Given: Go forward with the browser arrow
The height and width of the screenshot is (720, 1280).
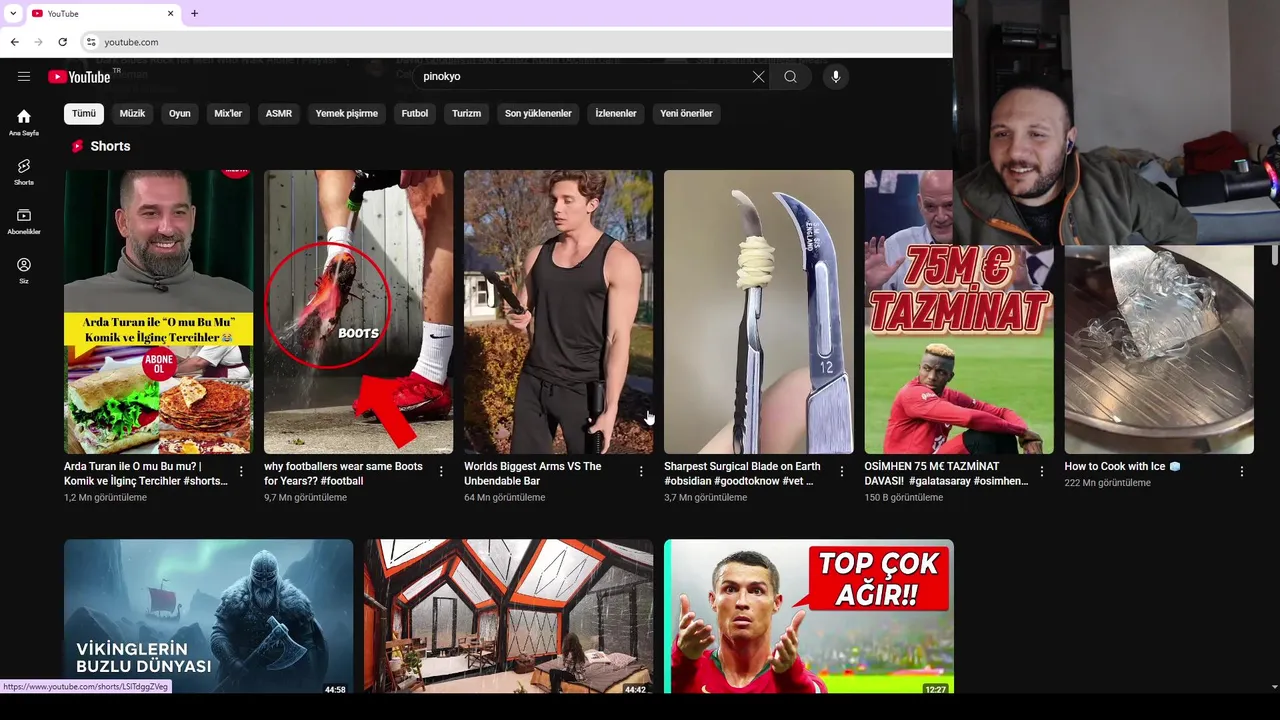Looking at the screenshot, I should click(x=38, y=42).
